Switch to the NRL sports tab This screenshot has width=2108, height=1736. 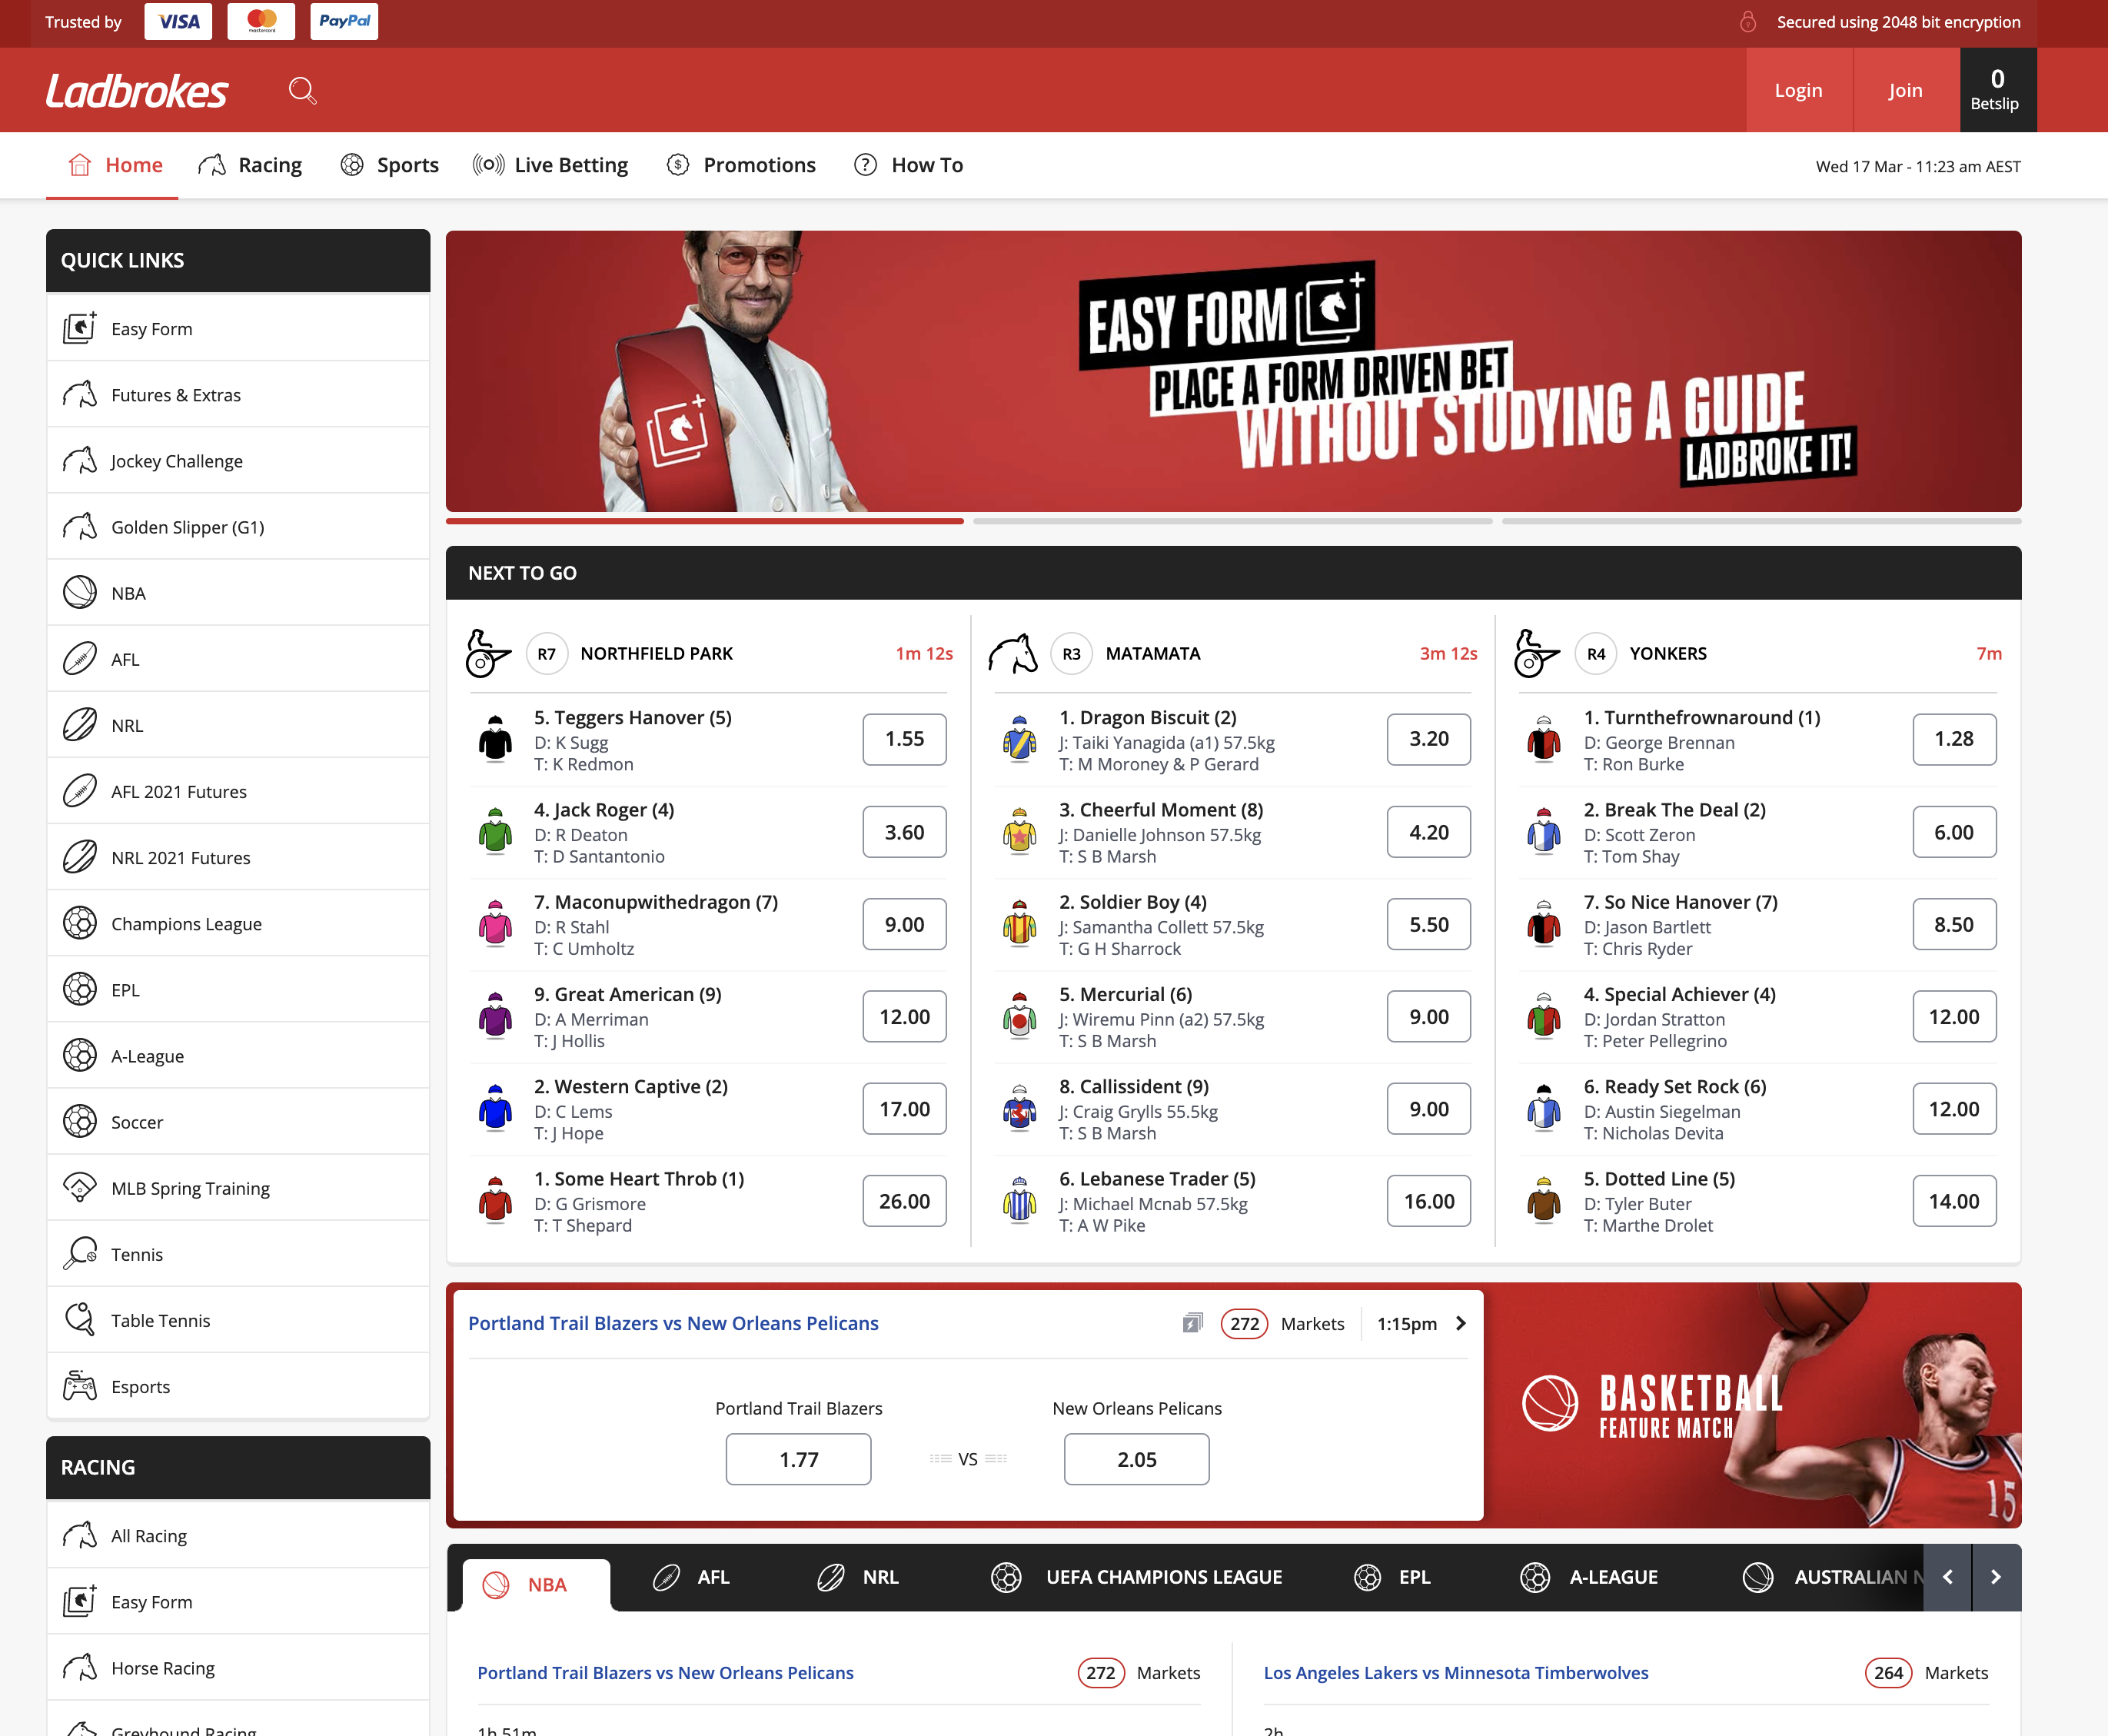858,1577
